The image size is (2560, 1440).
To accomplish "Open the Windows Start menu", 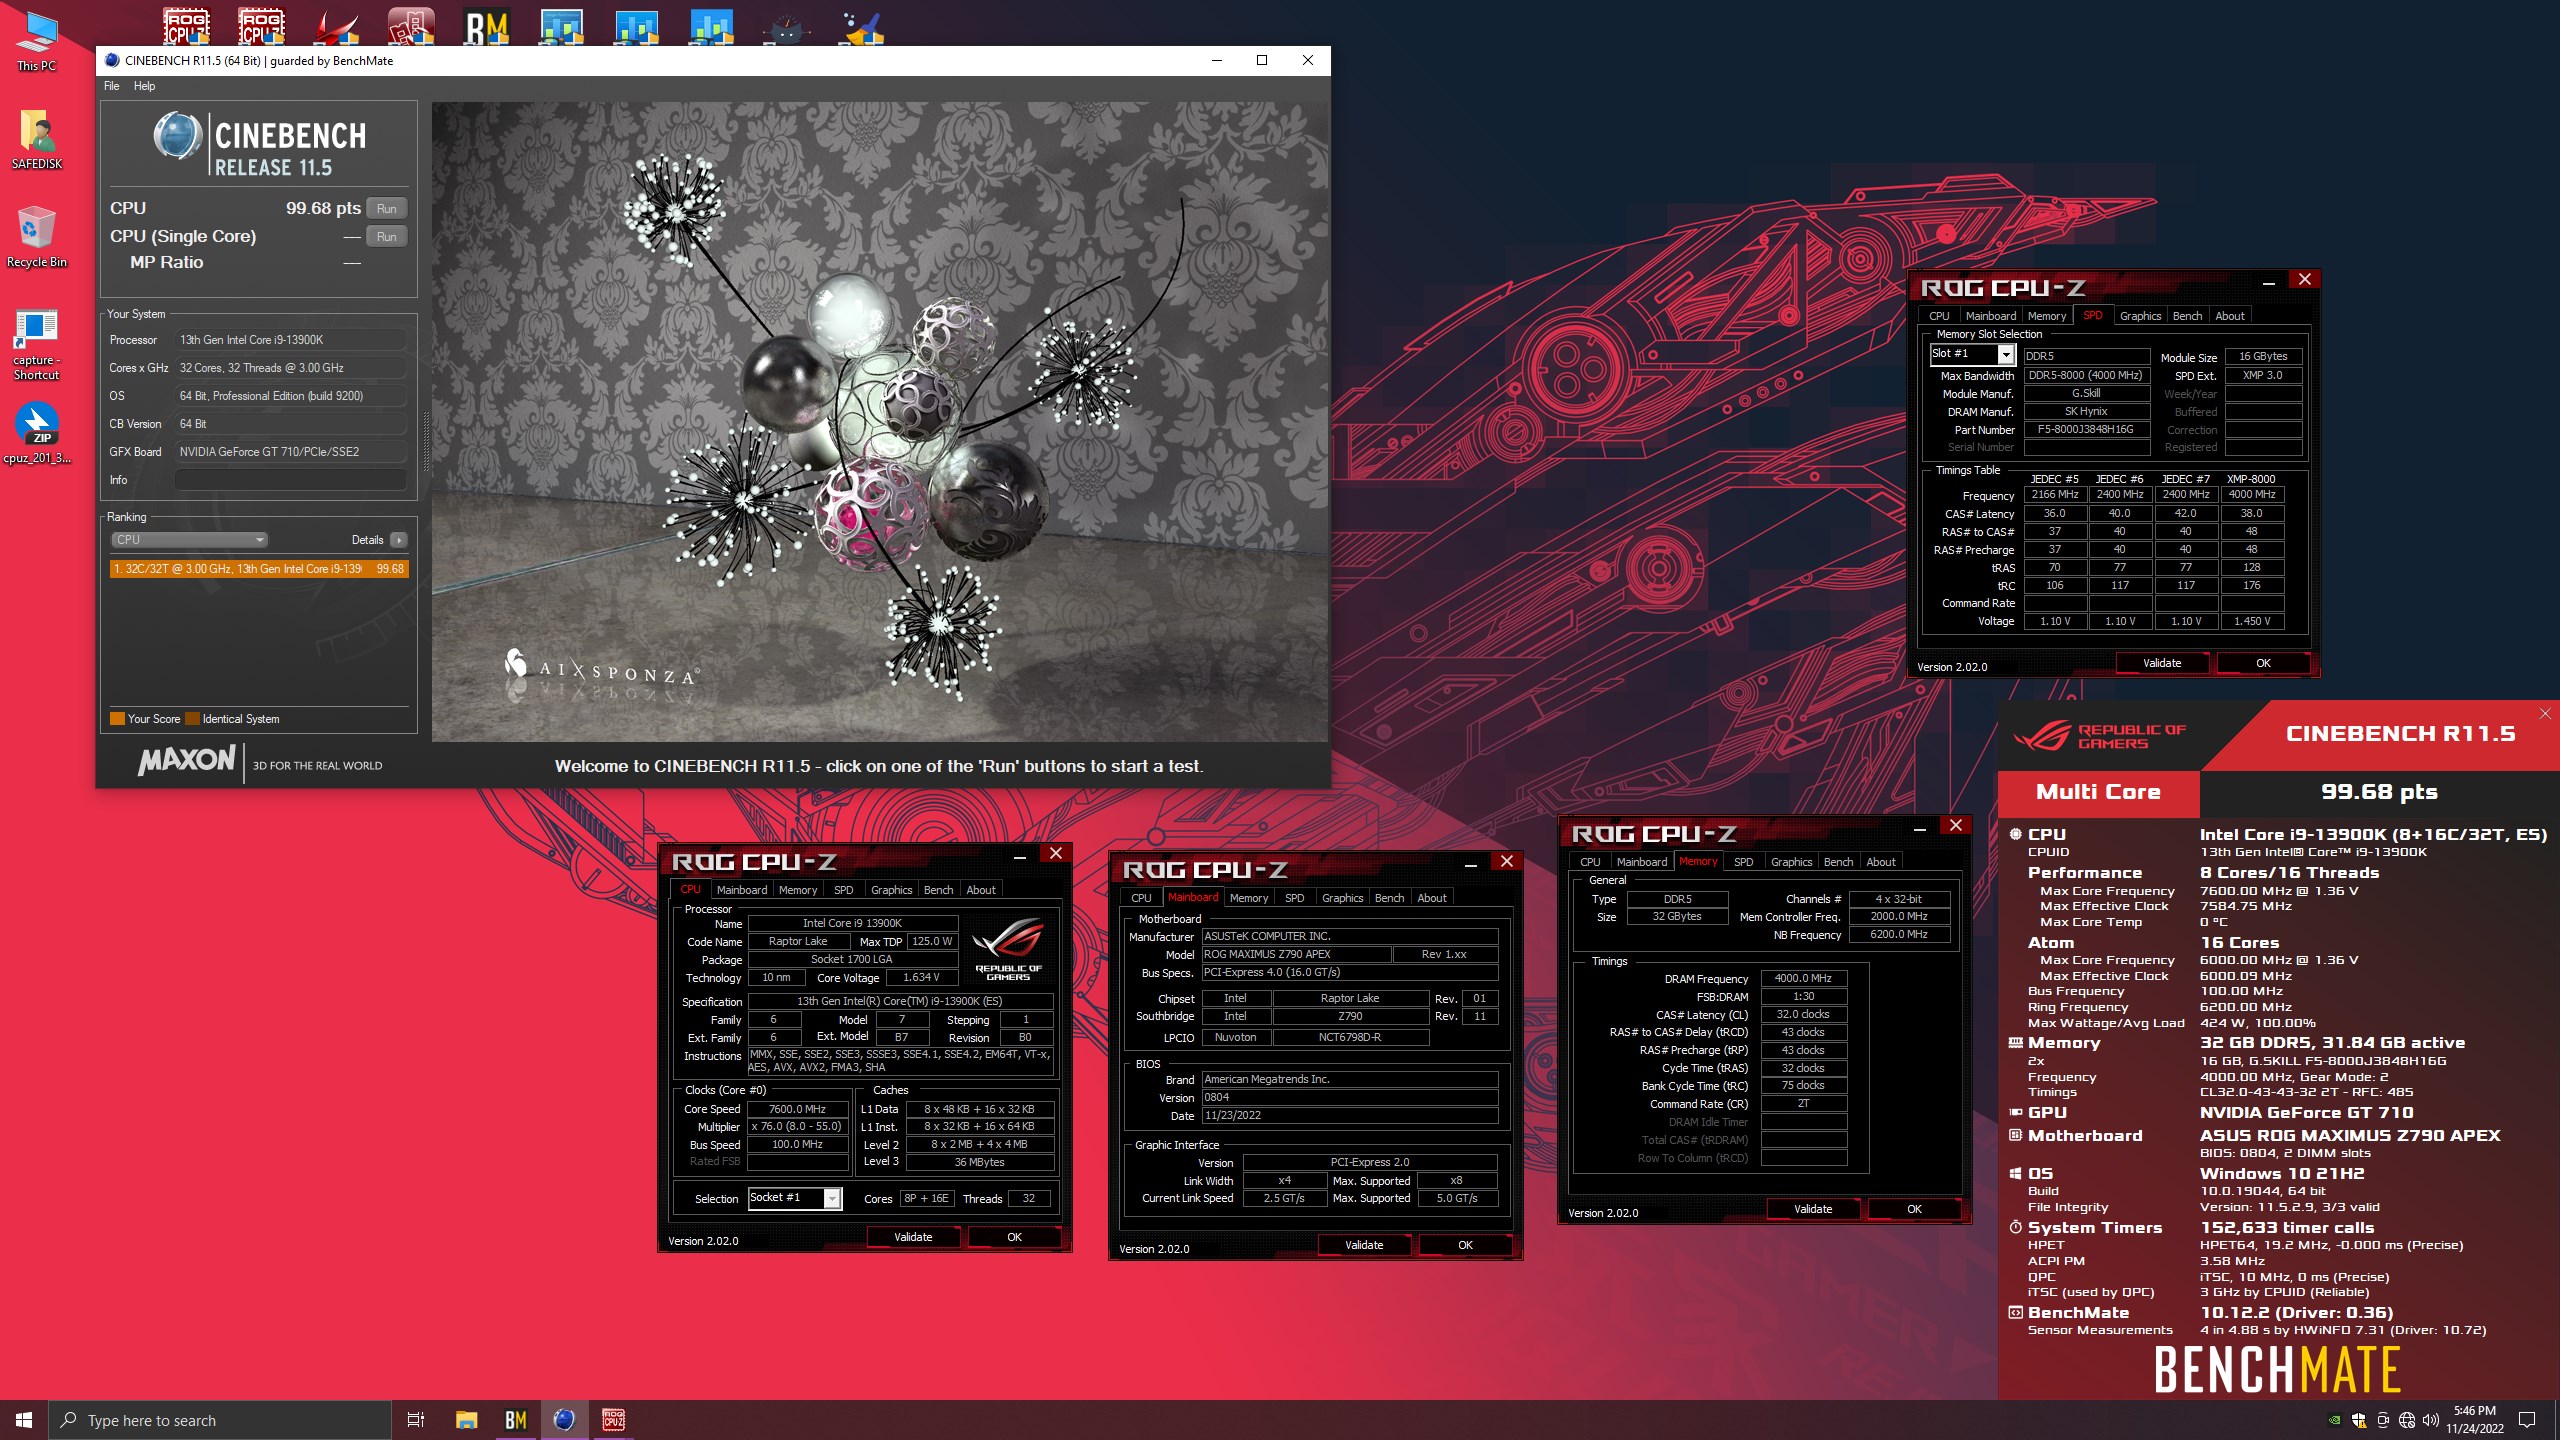I will [x=24, y=1420].
